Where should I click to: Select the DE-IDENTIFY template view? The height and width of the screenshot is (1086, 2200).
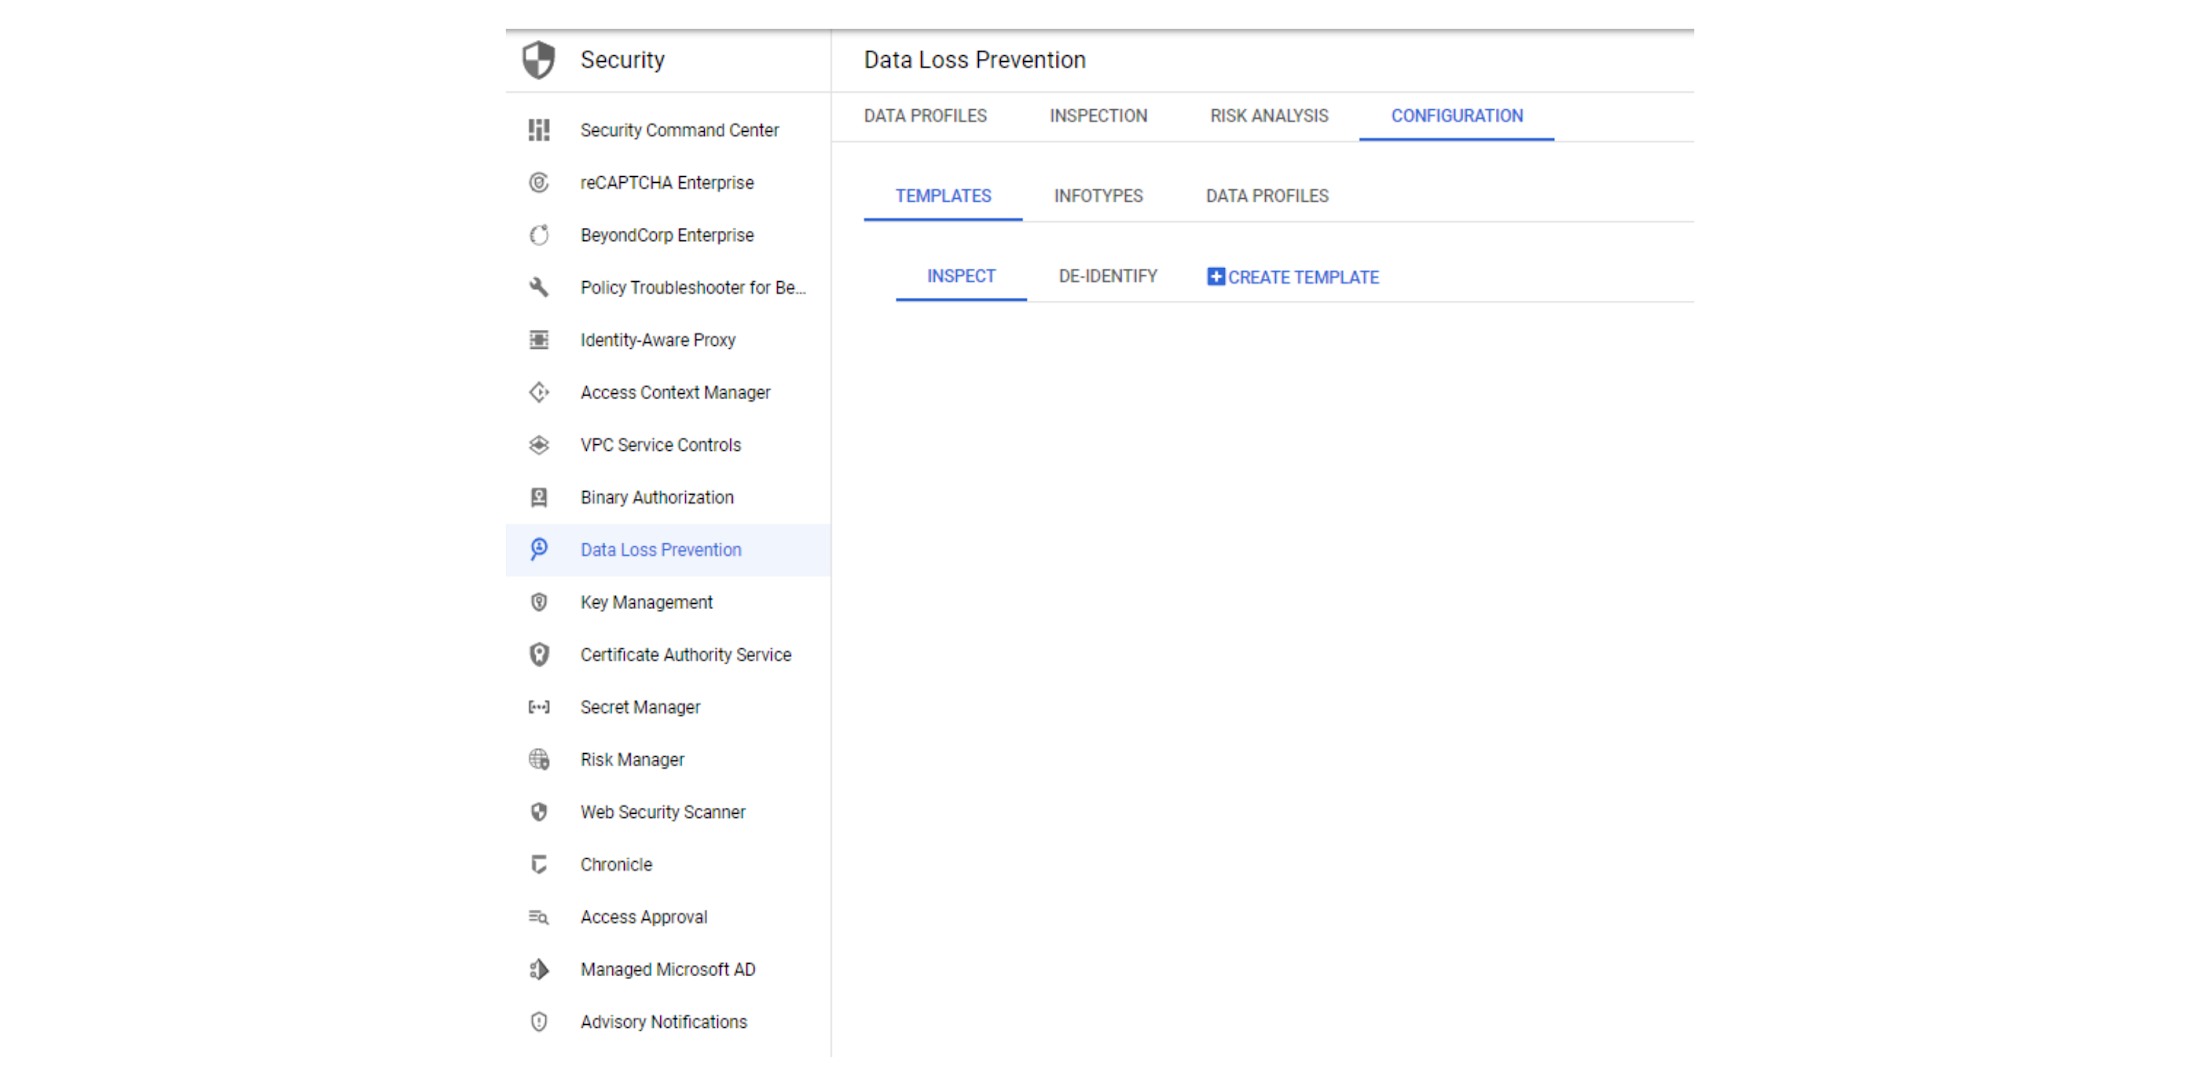click(x=1107, y=276)
